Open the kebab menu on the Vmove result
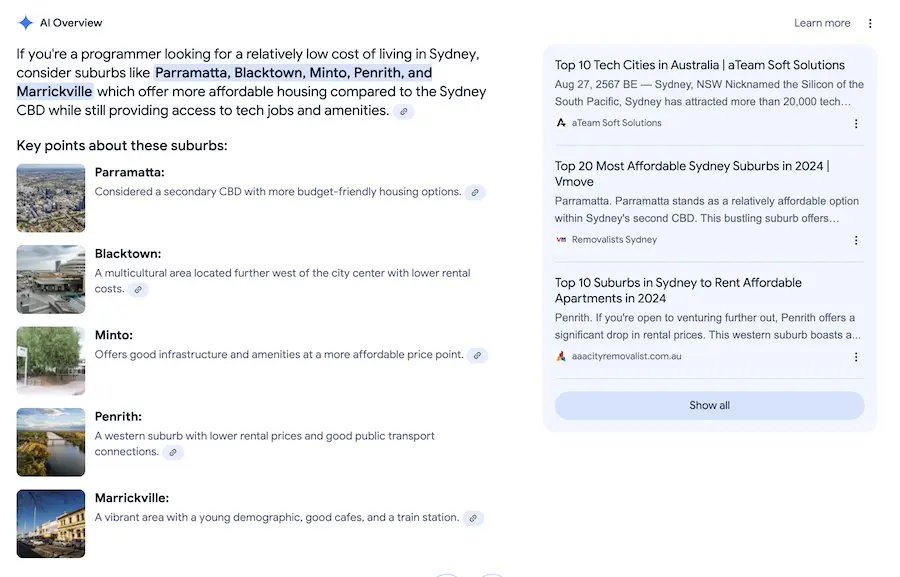900x577 pixels. tap(856, 240)
